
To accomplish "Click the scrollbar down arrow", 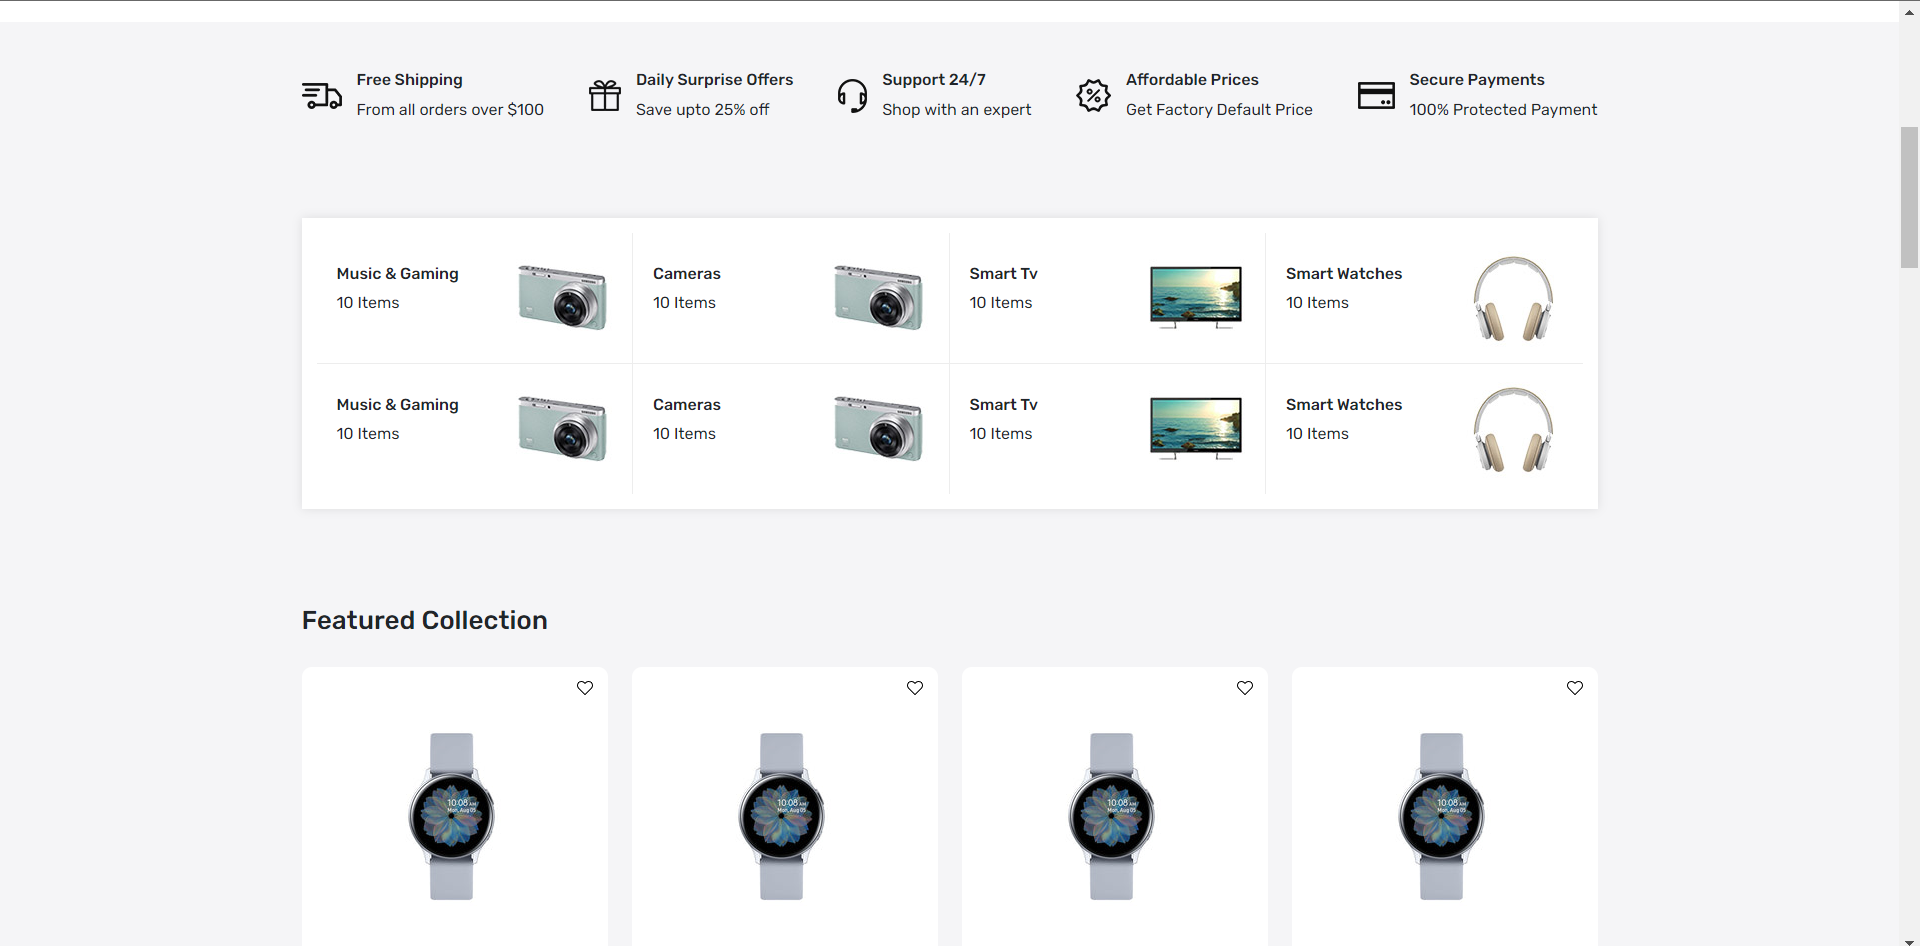I will click(x=1908, y=936).
